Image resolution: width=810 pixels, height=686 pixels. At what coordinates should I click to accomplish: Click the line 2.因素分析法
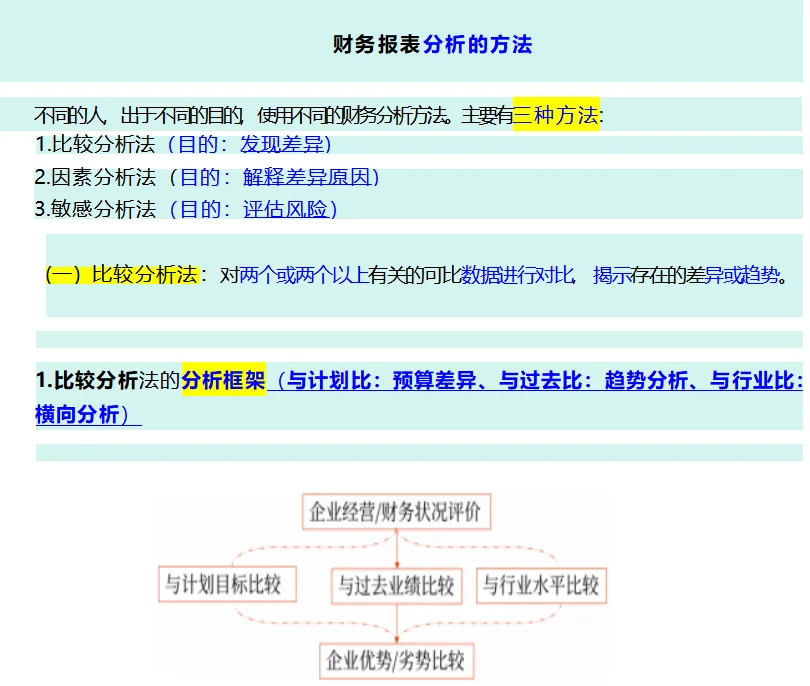pyautogui.click(x=94, y=177)
